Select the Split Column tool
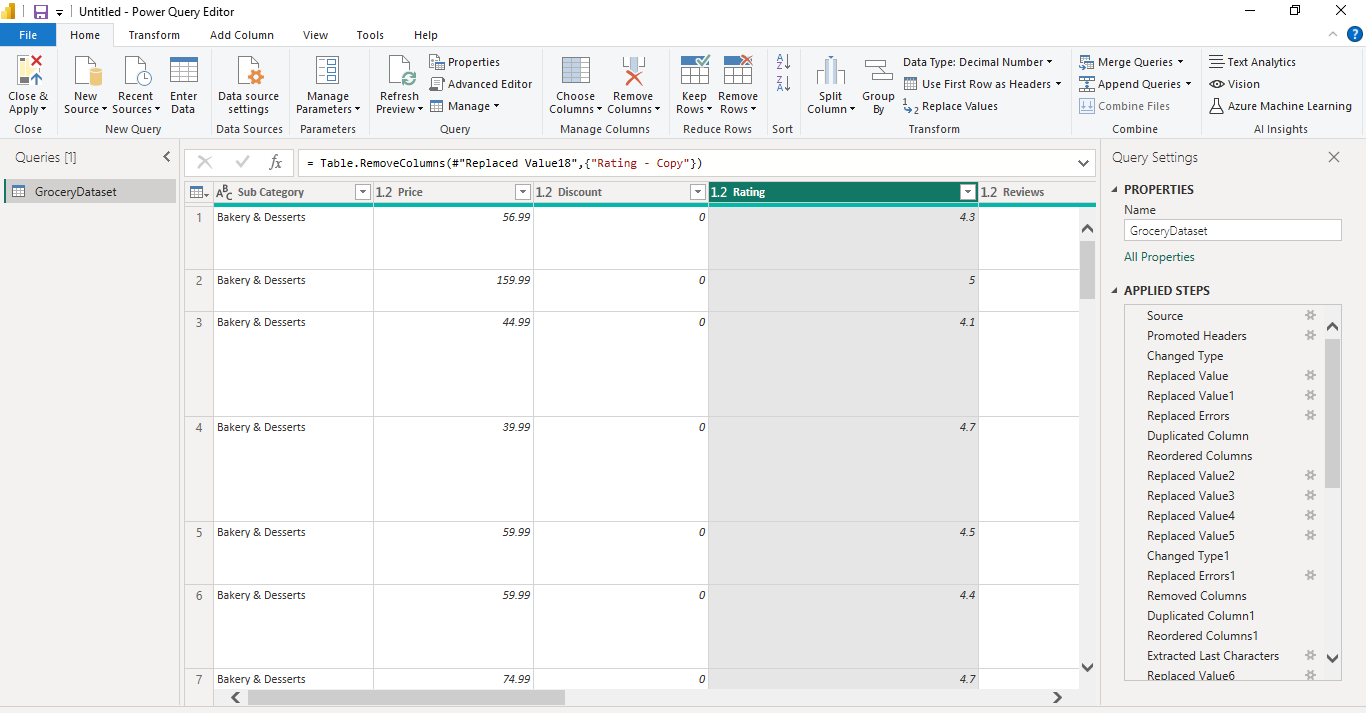This screenshot has width=1366, height=713. (830, 85)
